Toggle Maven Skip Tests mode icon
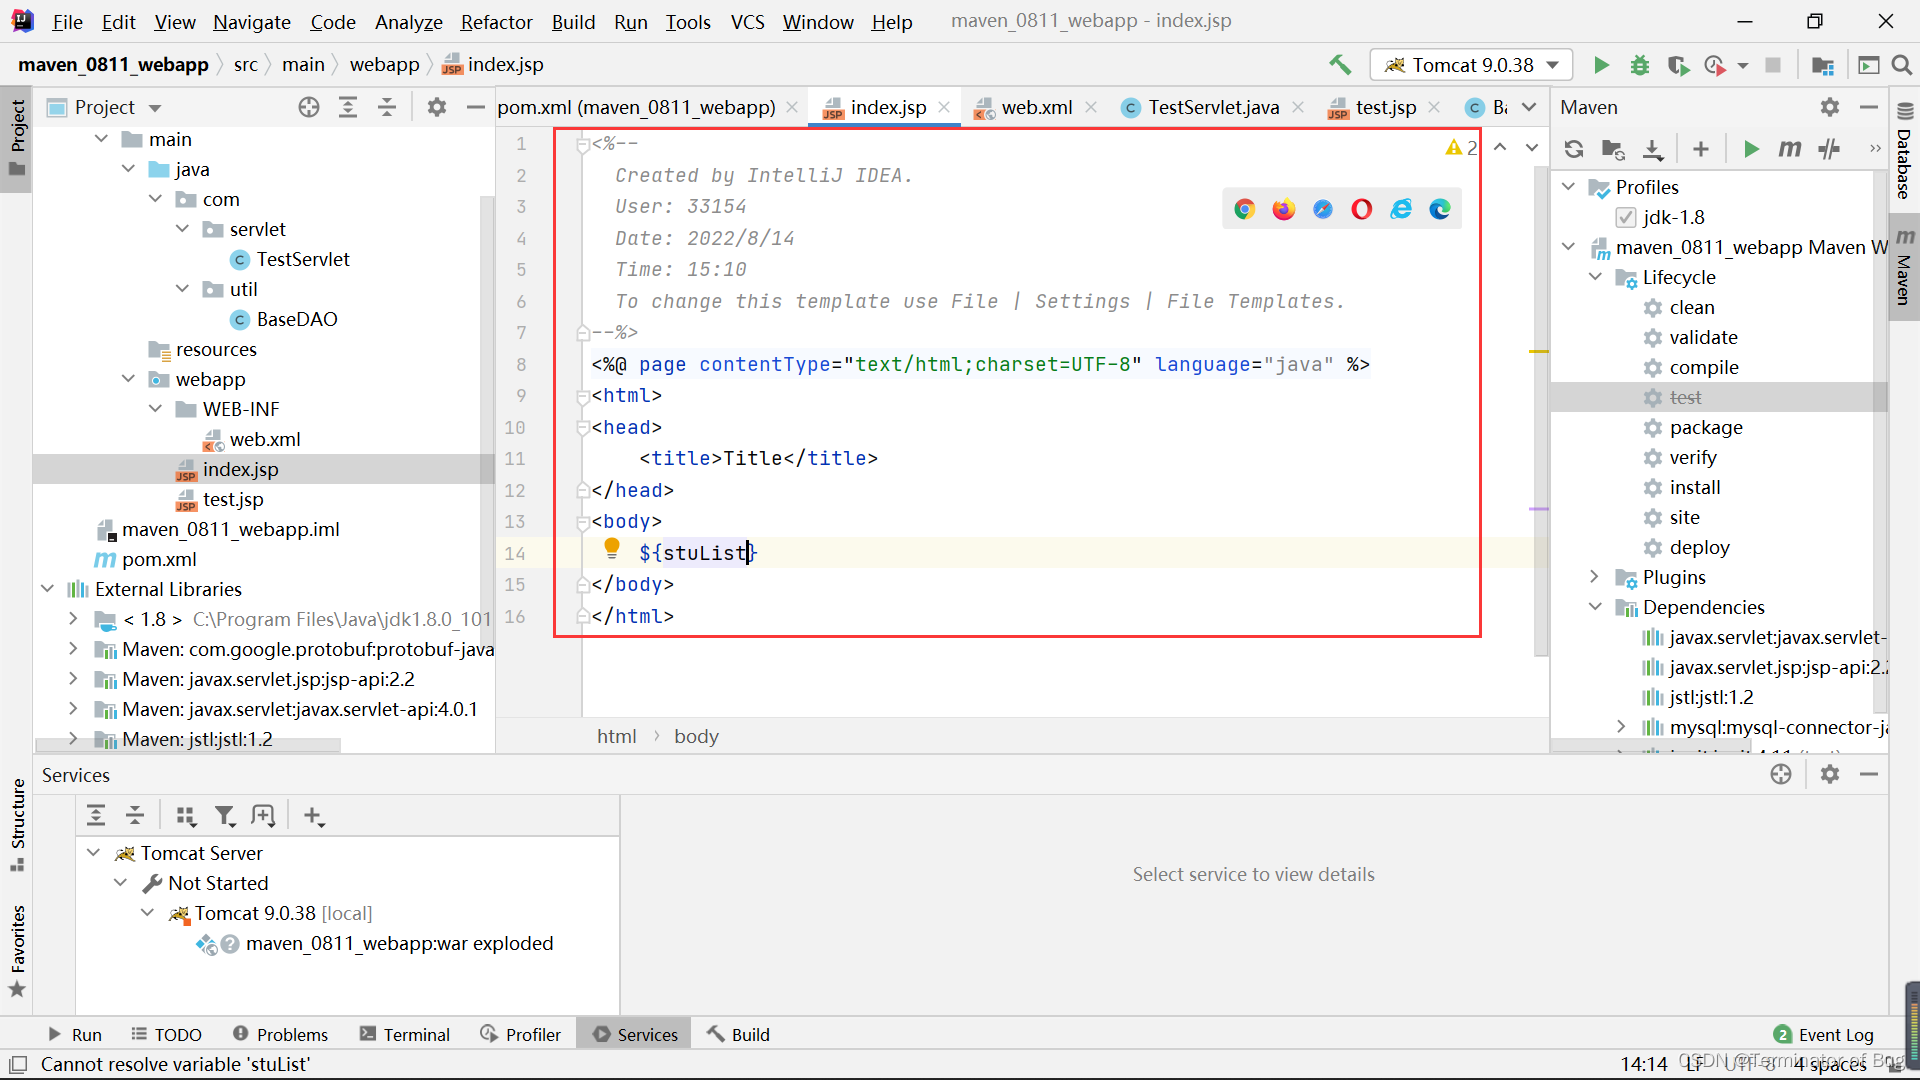 tap(1829, 149)
